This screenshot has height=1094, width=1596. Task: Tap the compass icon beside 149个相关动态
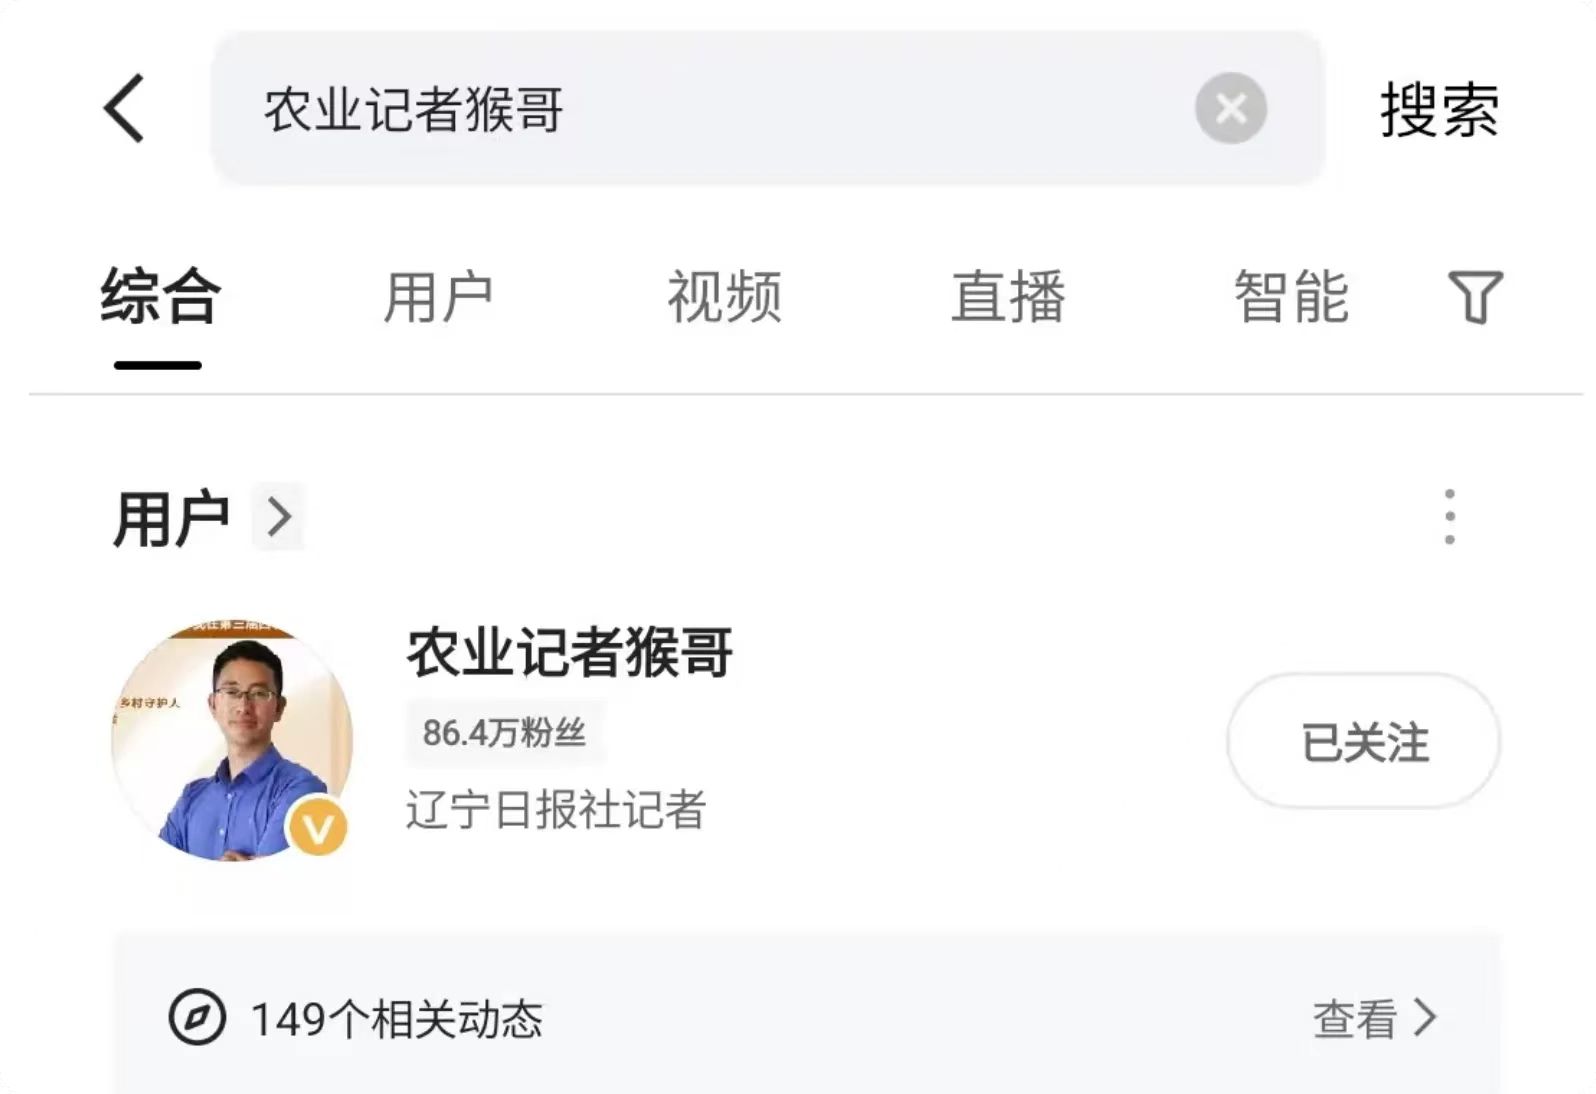[x=197, y=1018]
